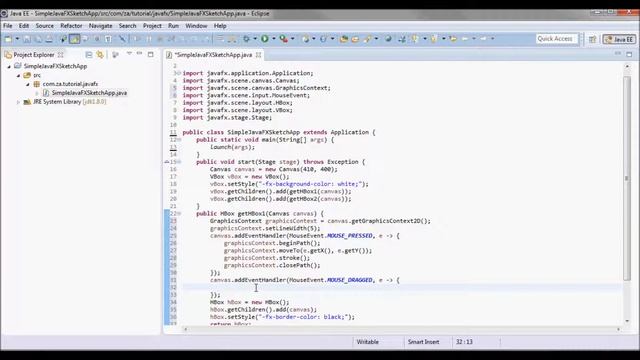Collapse the src folder node

18,76
